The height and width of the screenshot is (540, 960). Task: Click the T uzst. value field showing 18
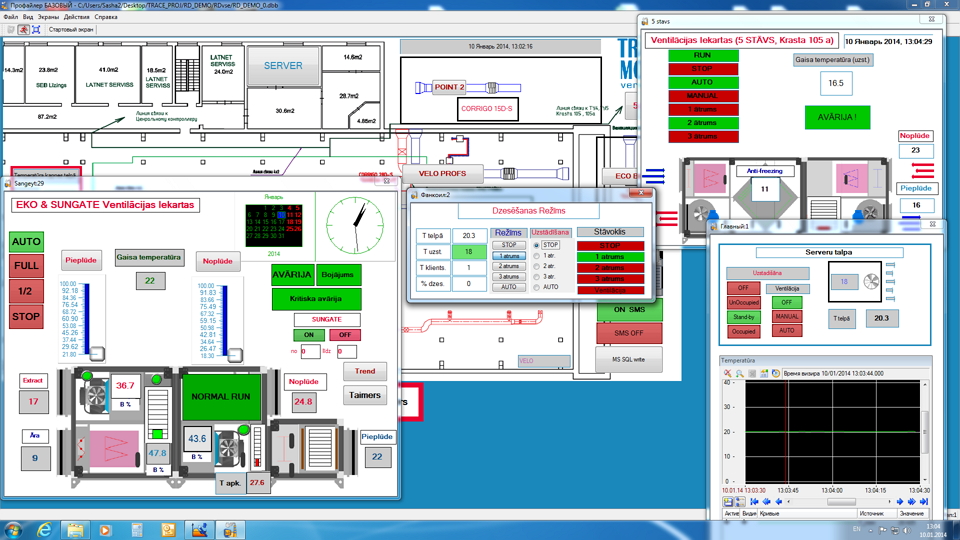pos(469,252)
